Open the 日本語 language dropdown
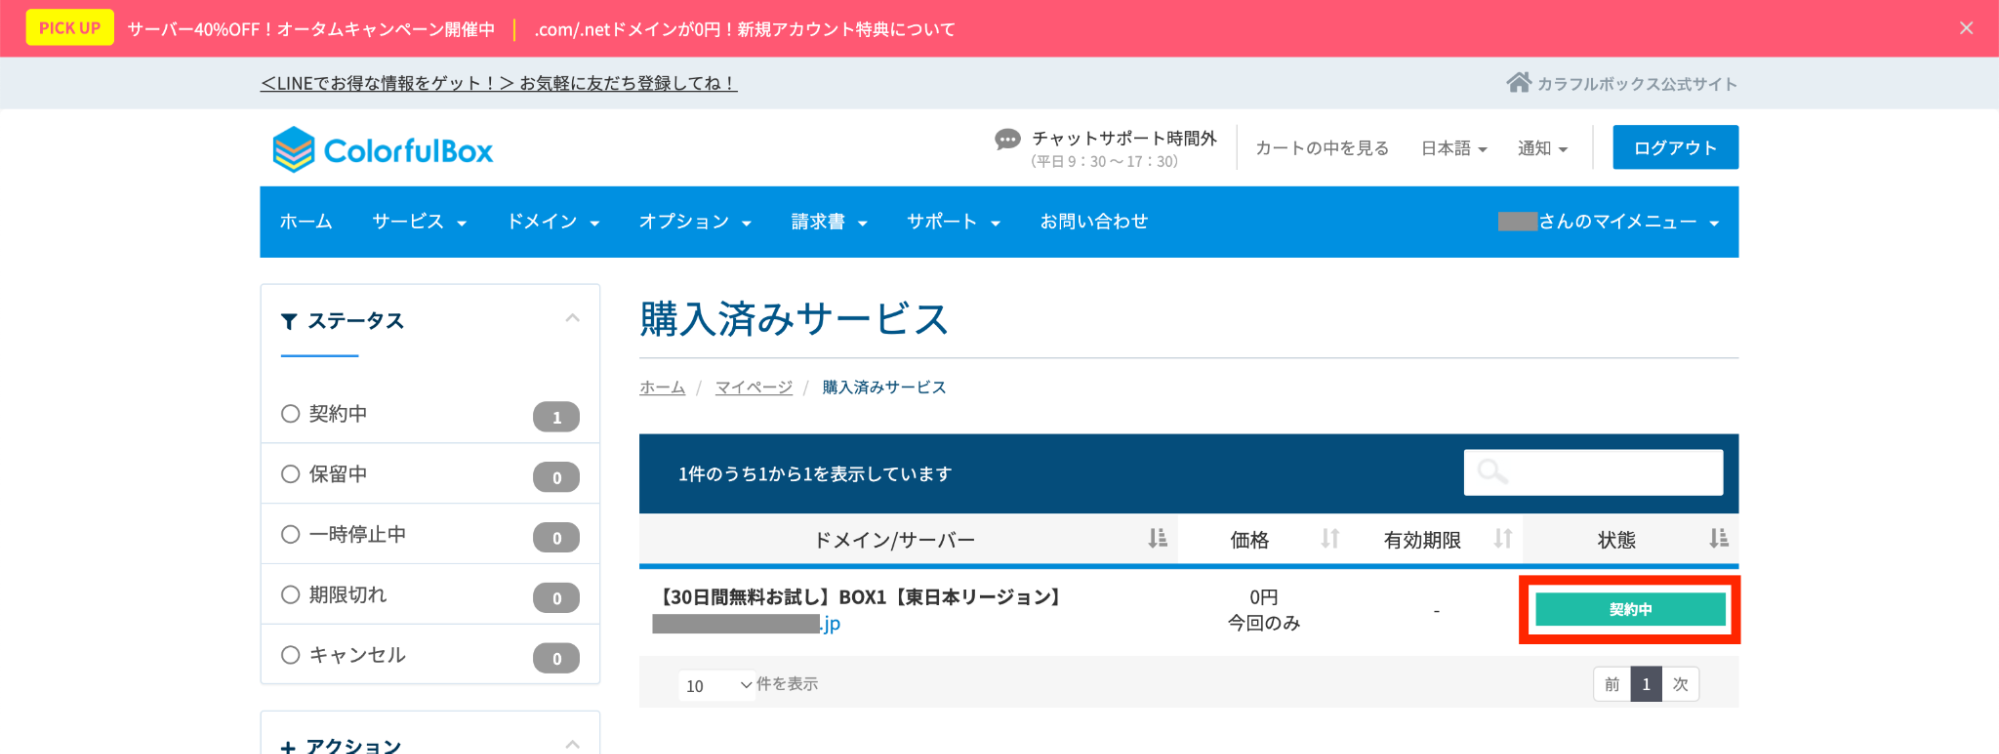This screenshot has height=754, width=1999. pos(1454,148)
